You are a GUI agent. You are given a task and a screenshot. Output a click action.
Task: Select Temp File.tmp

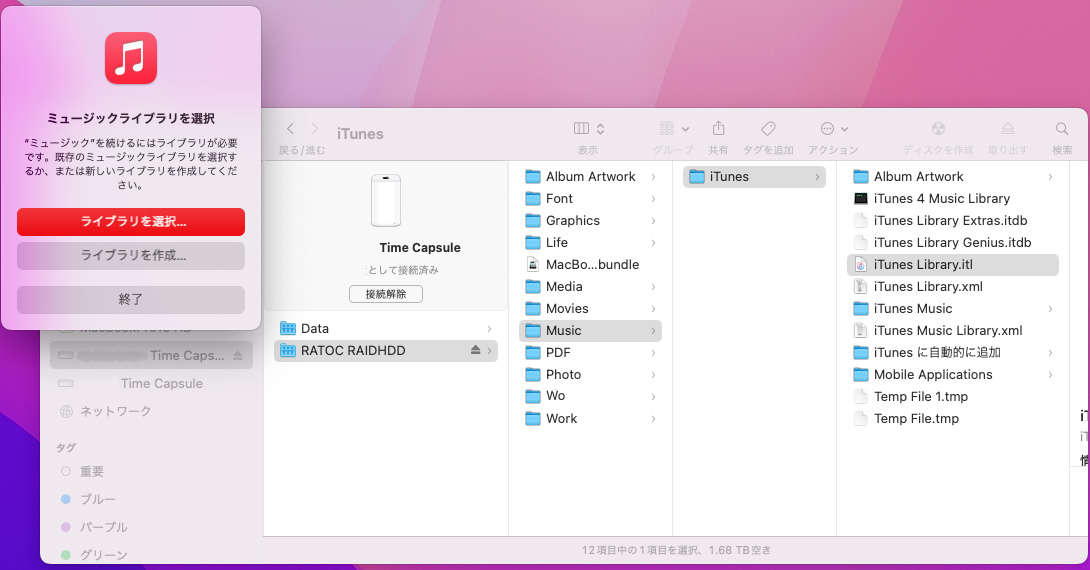[x=952, y=418]
